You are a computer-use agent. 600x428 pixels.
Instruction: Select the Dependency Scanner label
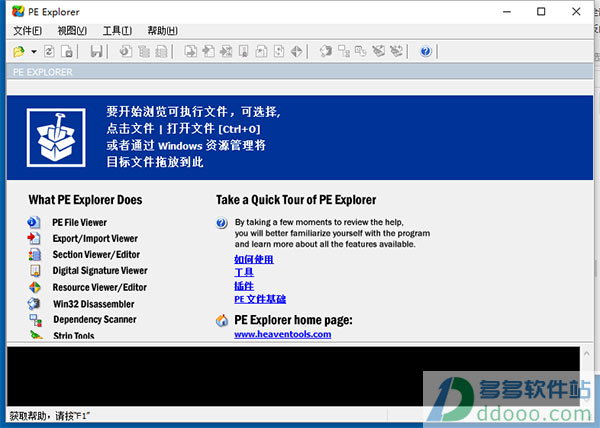[95, 319]
